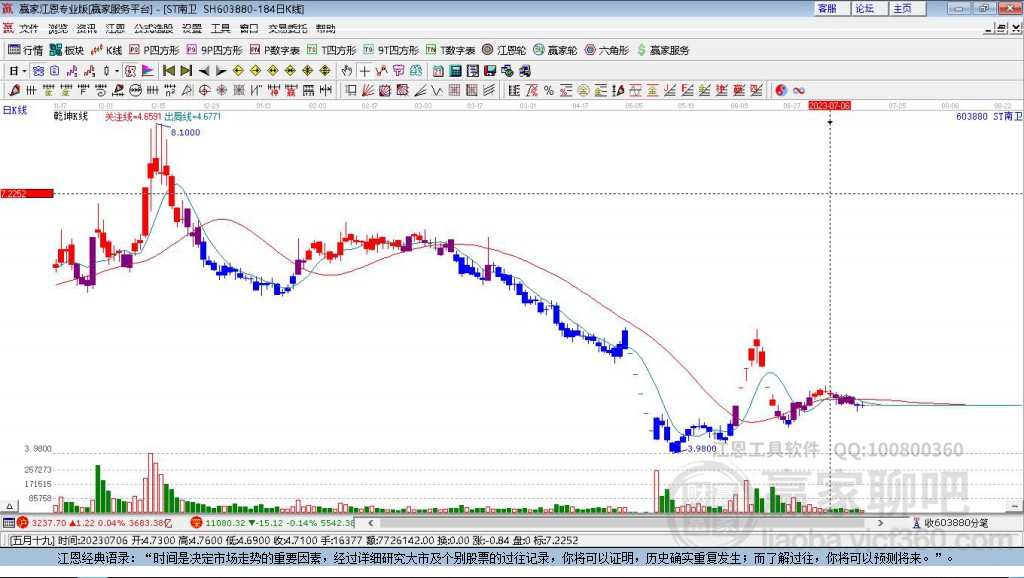Open the 9T四方形 tool
Viewport: 1024px width, 578px height.
[391, 50]
